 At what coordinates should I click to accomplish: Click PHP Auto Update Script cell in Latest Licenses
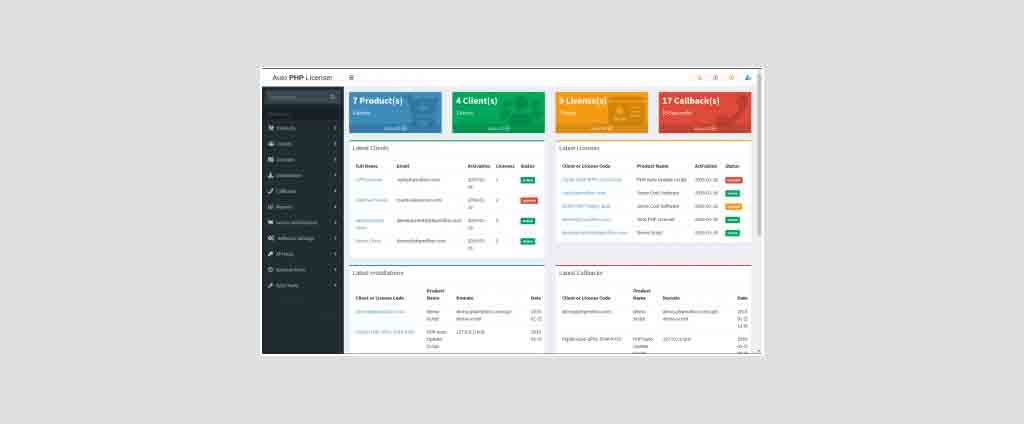click(x=660, y=180)
